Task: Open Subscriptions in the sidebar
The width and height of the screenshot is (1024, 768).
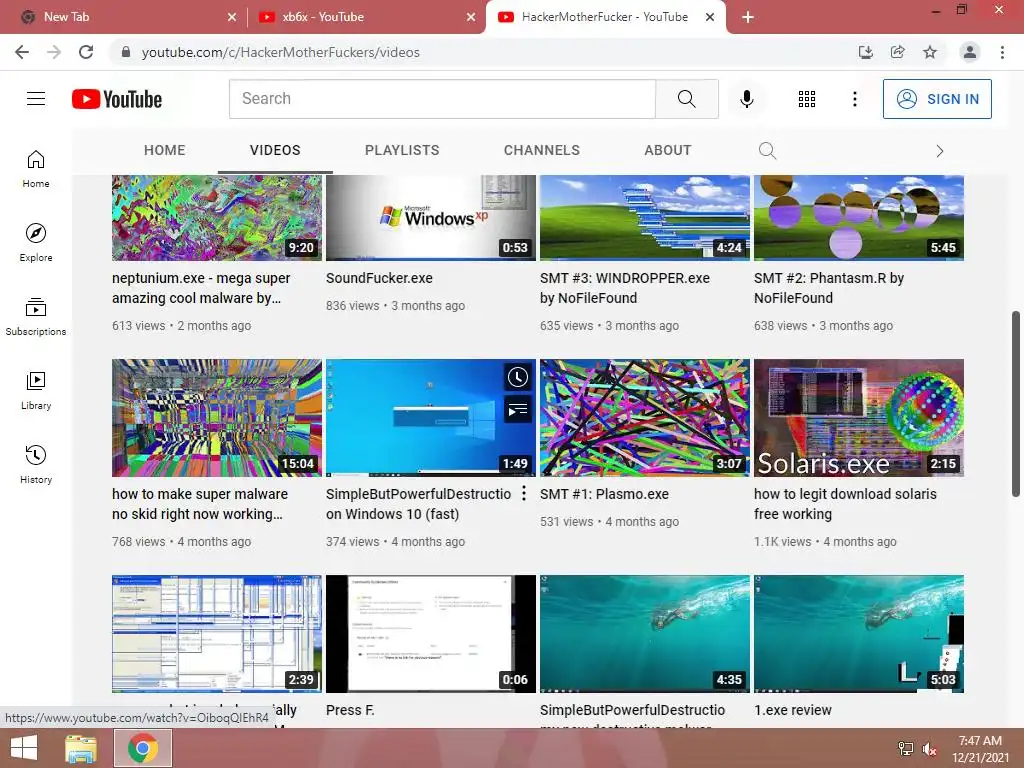Action: point(36,316)
